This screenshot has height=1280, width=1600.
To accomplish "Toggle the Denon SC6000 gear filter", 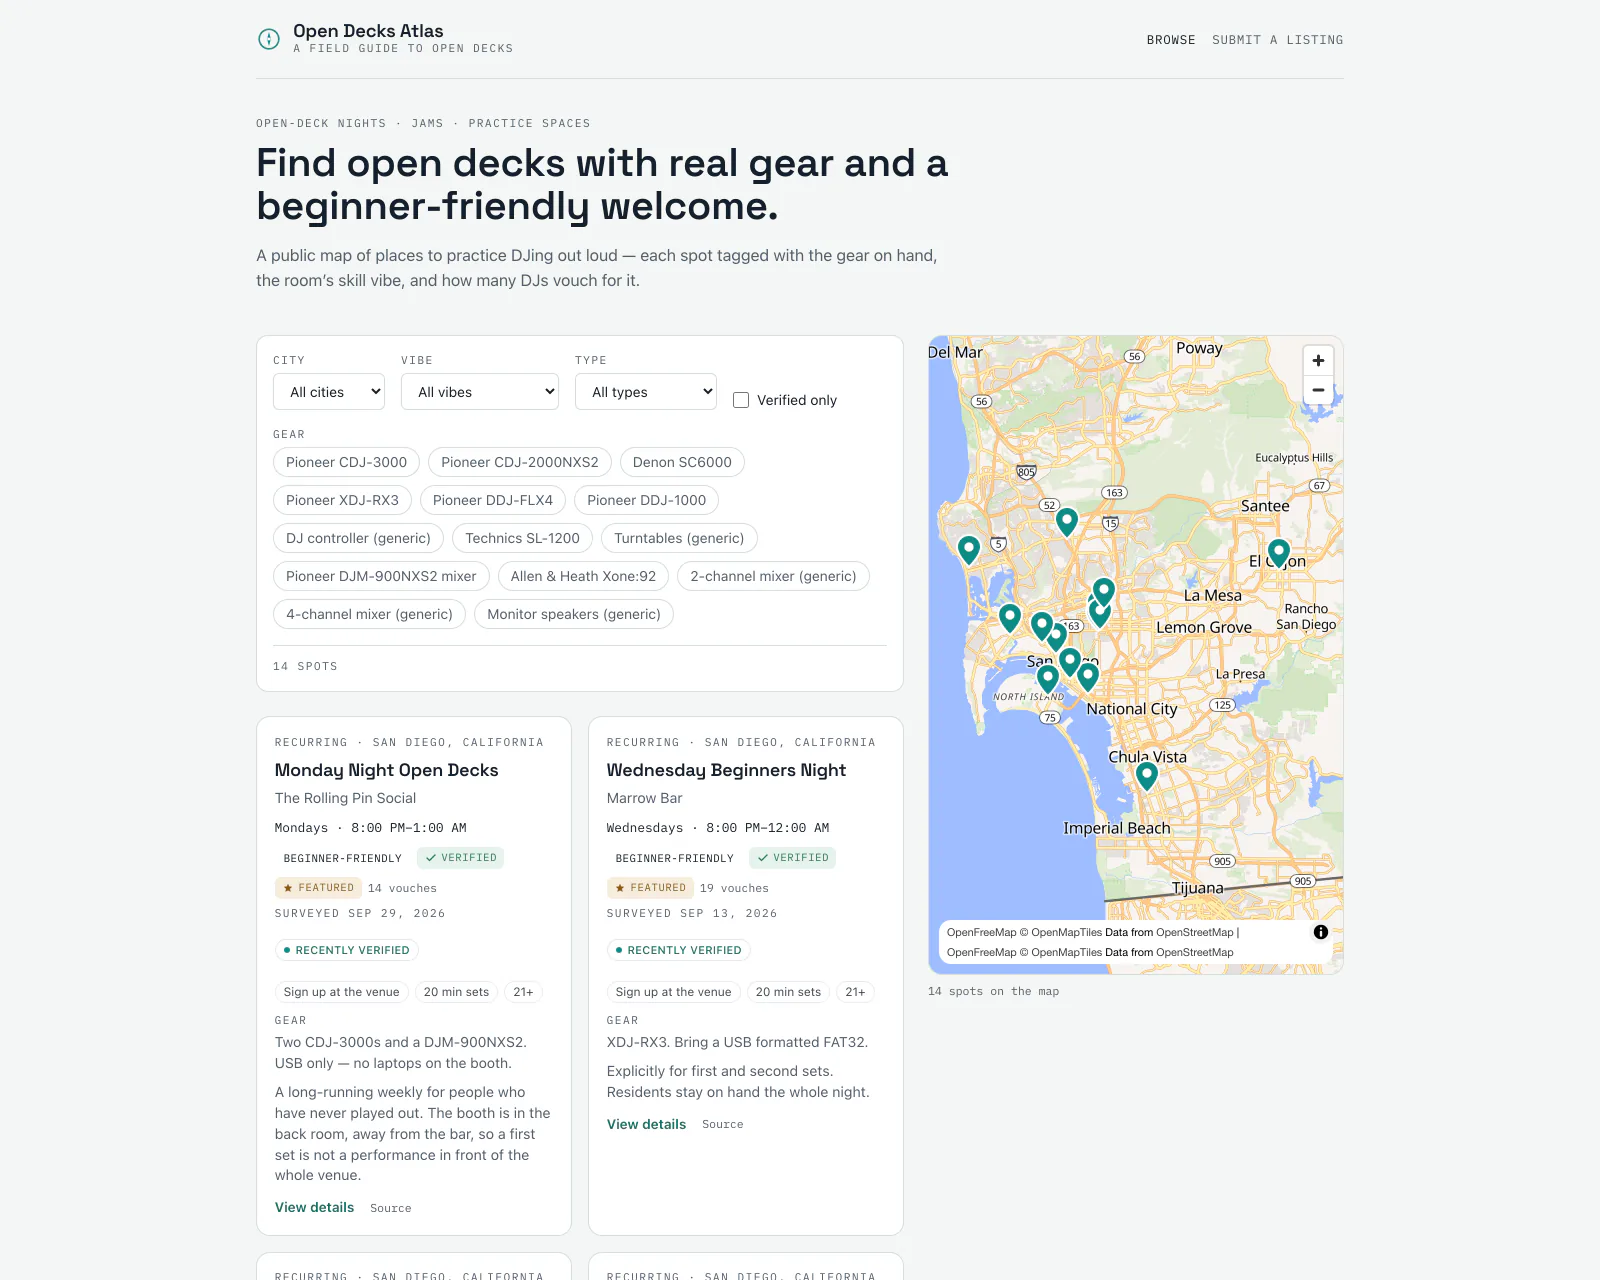I will click(x=682, y=462).
